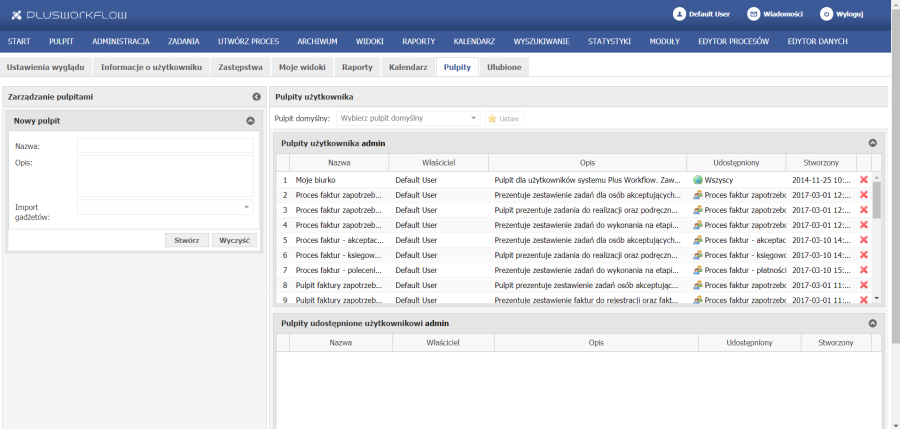The image size is (900, 429).
Task: Open the ADMINISTRACJA menu
Action: (x=120, y=41)
